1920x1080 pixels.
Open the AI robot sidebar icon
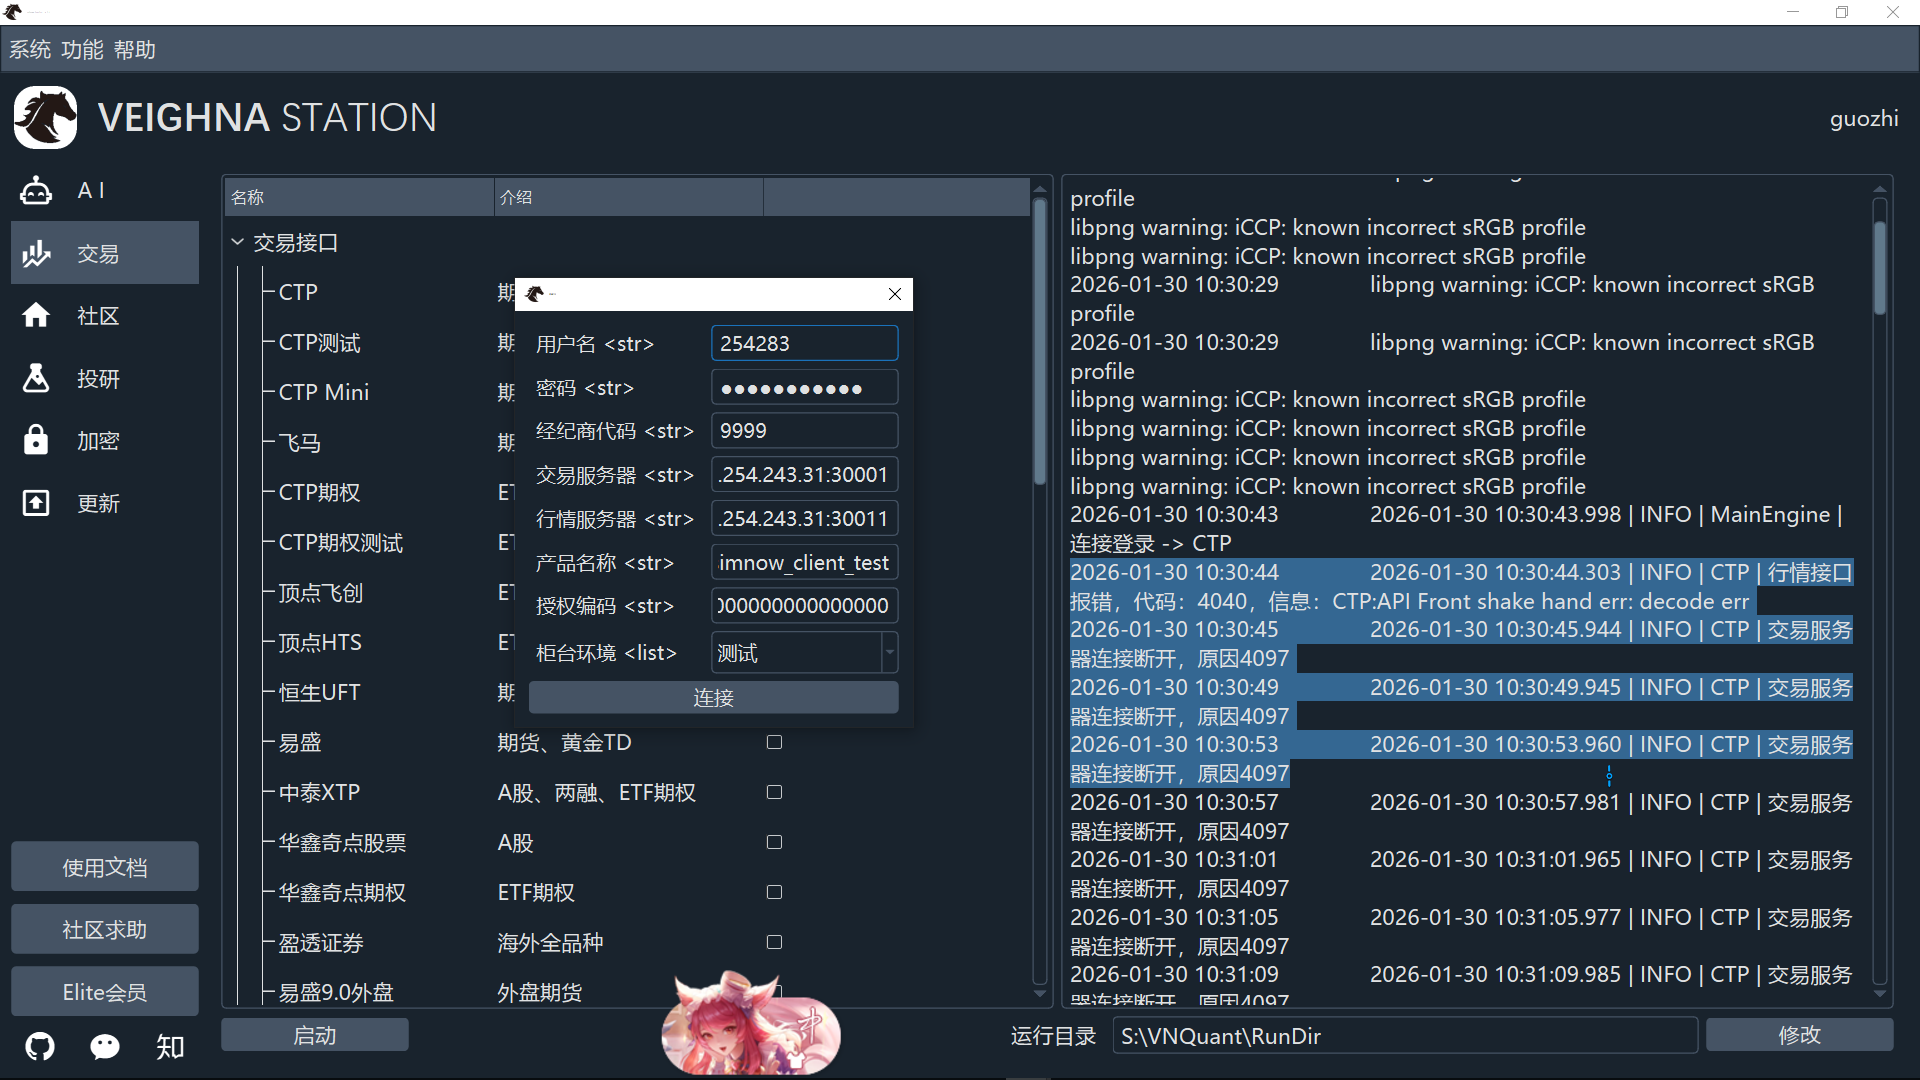37,190
